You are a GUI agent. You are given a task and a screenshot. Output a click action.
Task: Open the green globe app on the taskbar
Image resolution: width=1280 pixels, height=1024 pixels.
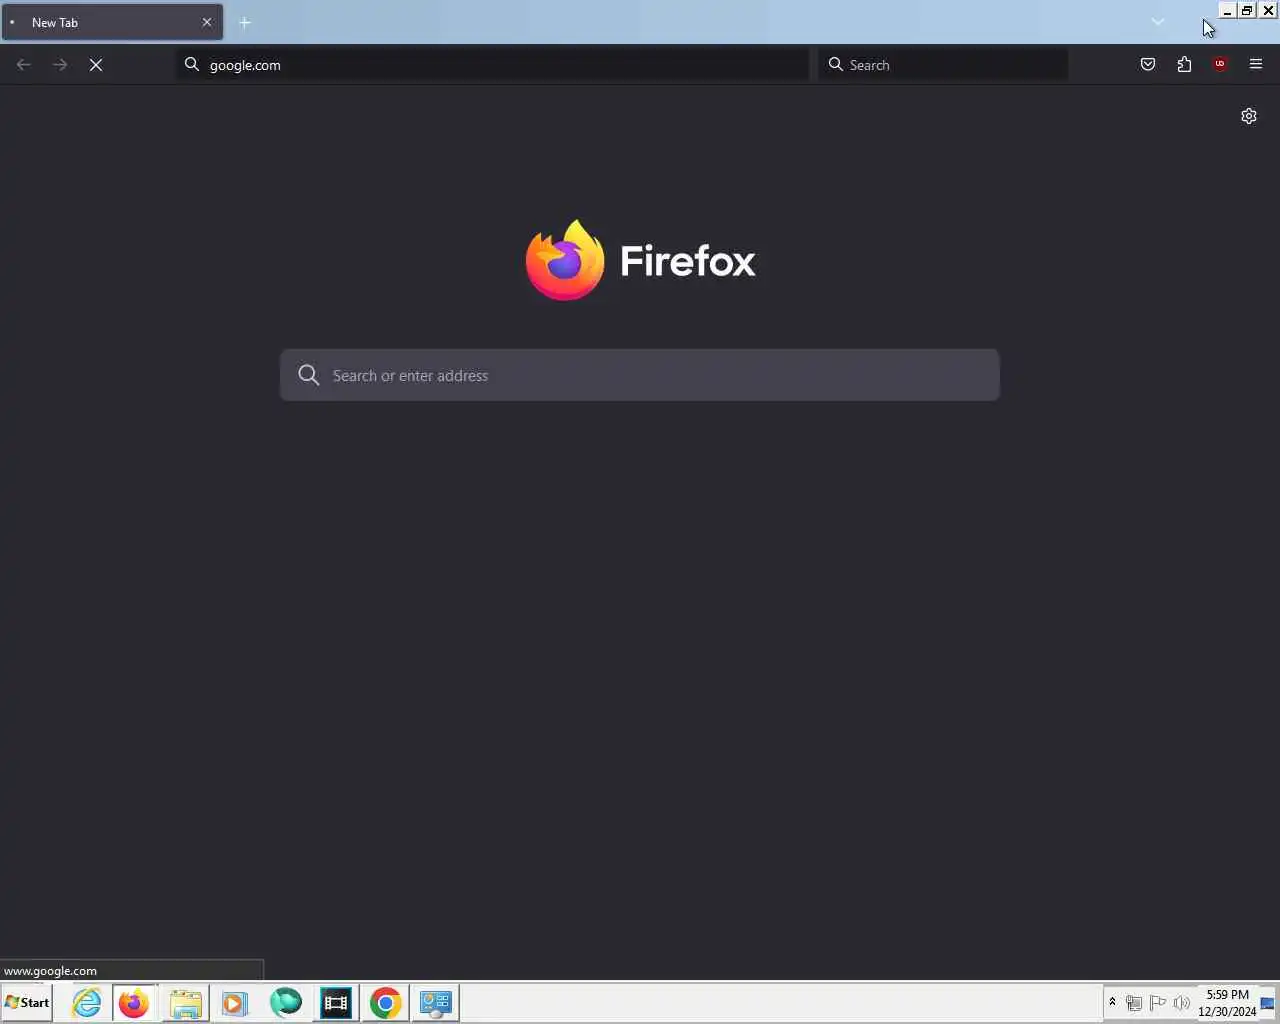coord(286,1003)
